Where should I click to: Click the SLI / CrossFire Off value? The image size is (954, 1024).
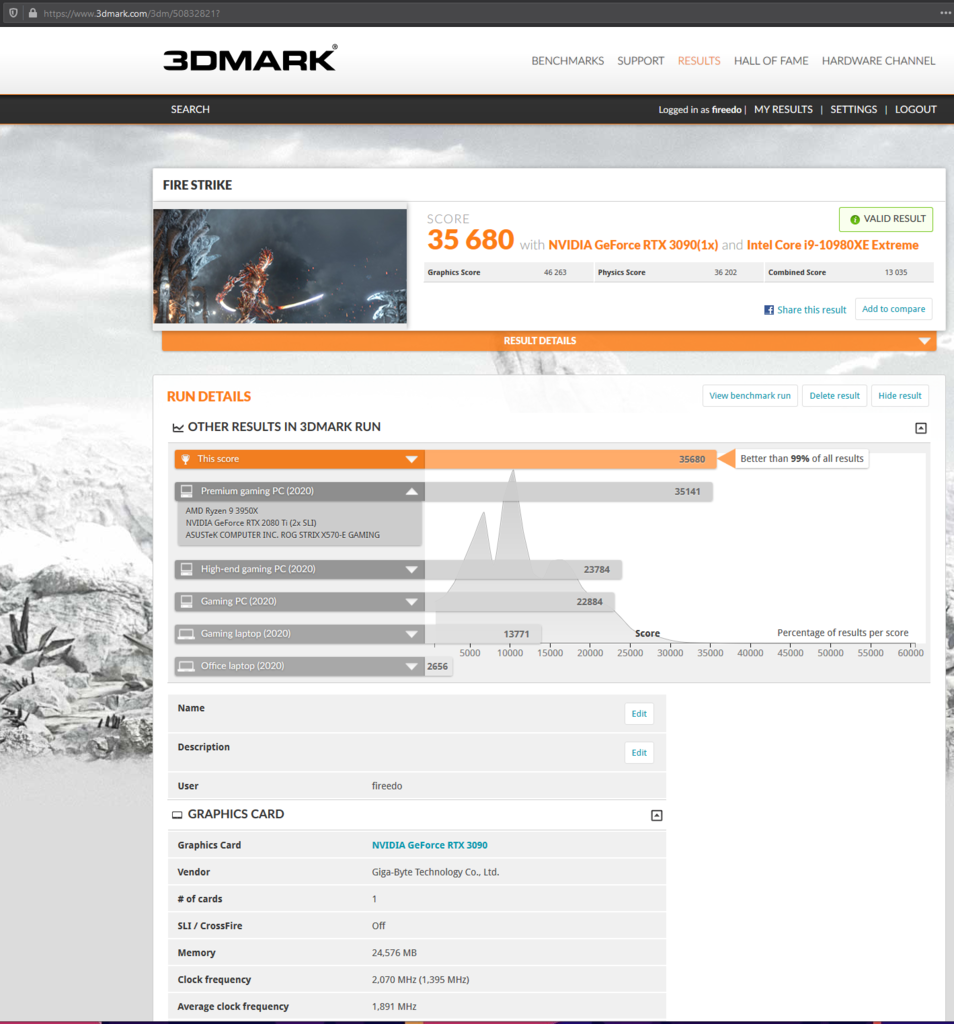379,926
